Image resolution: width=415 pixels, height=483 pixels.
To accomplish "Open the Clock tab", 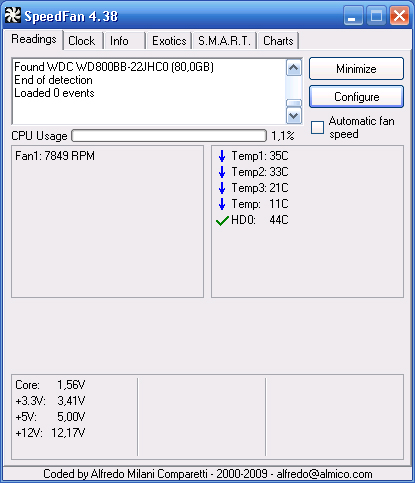I will point(82,41).
